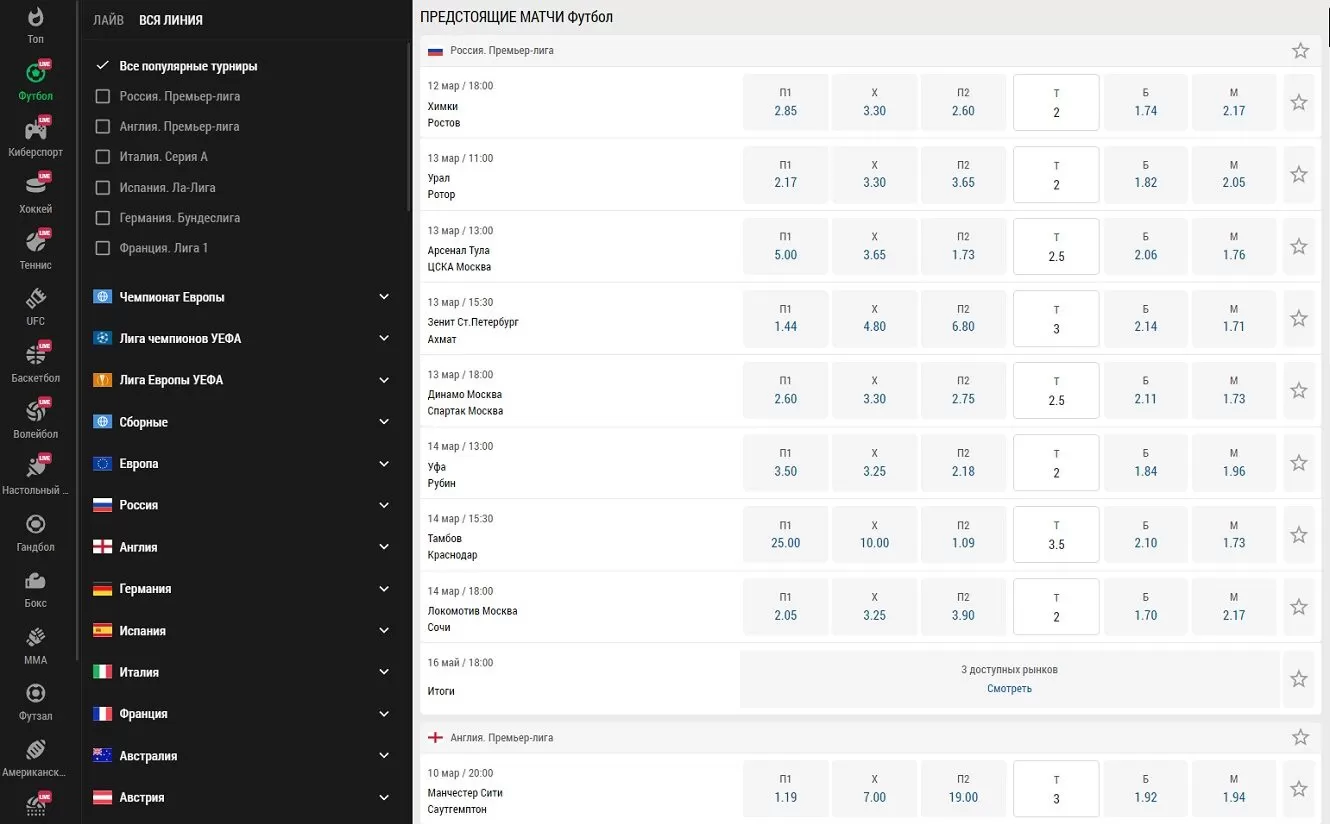Screen dimensions: 1330x824
Task: Switch to the ЛАЙВ tab
Action: 108,20
